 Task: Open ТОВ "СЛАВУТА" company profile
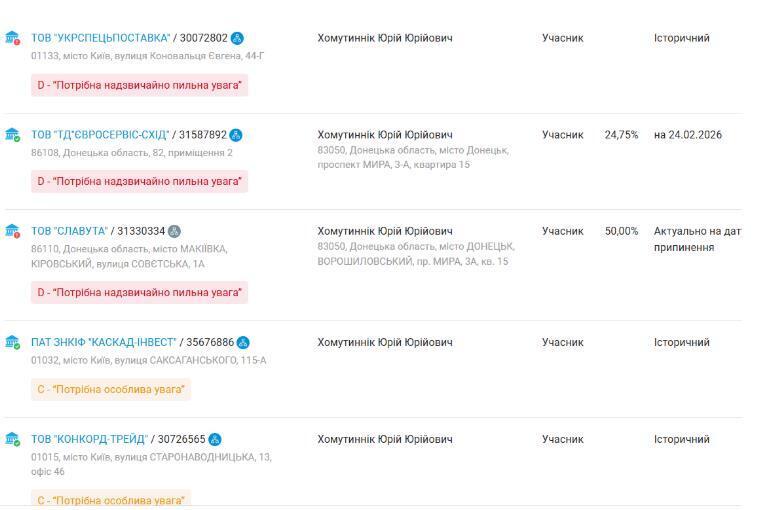tap(69, 231)
